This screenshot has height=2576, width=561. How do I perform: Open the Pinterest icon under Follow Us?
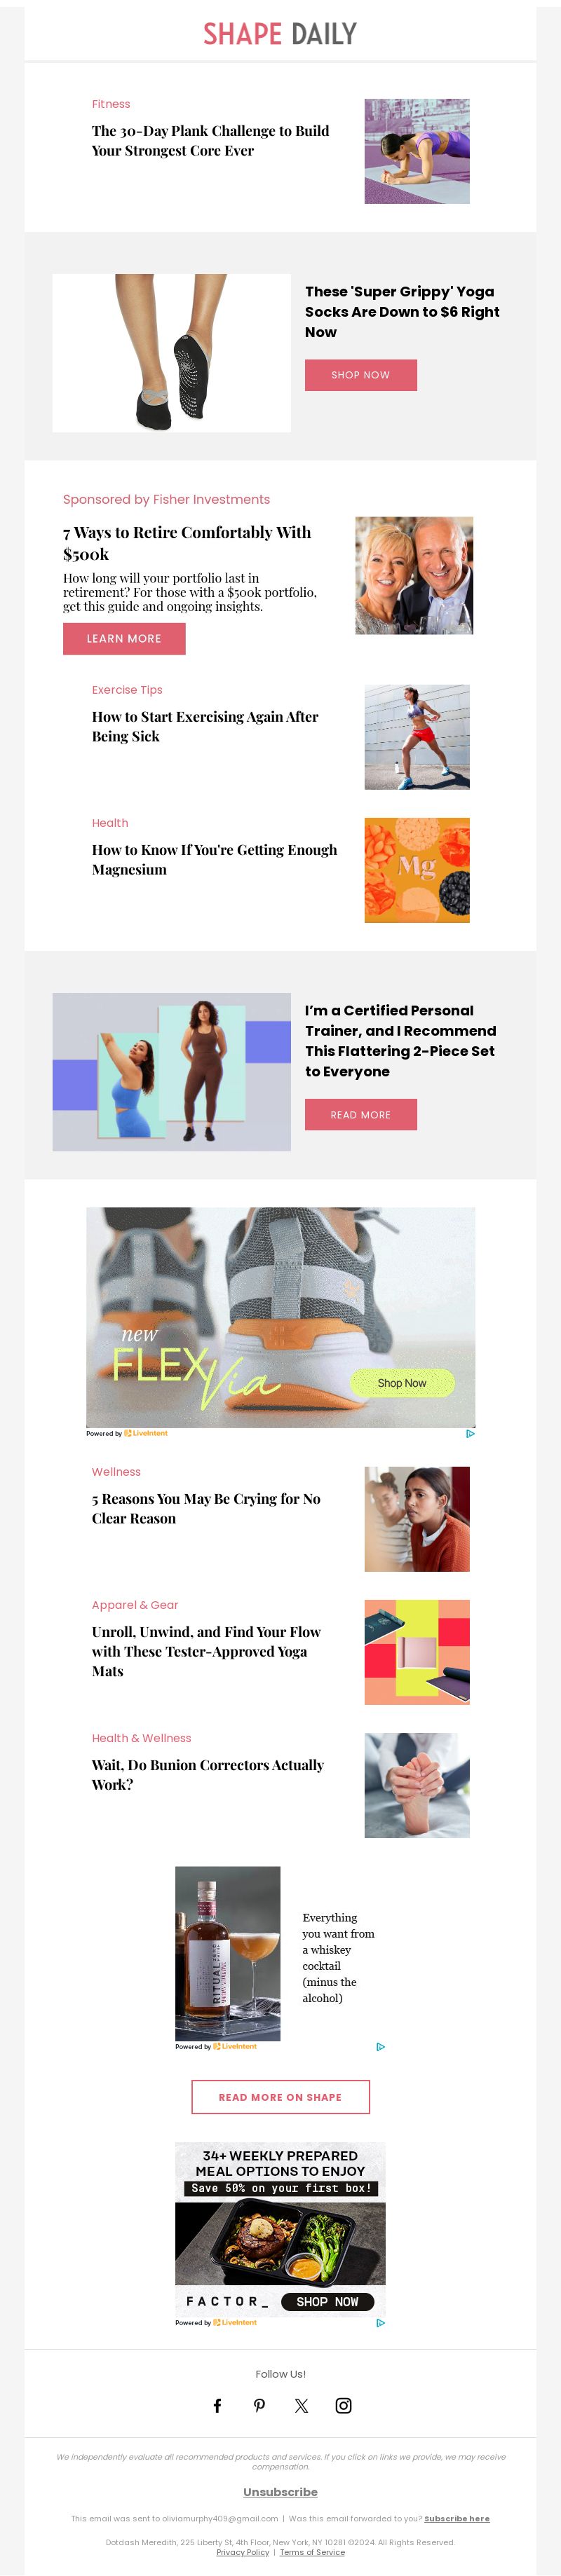(259, 2406)
